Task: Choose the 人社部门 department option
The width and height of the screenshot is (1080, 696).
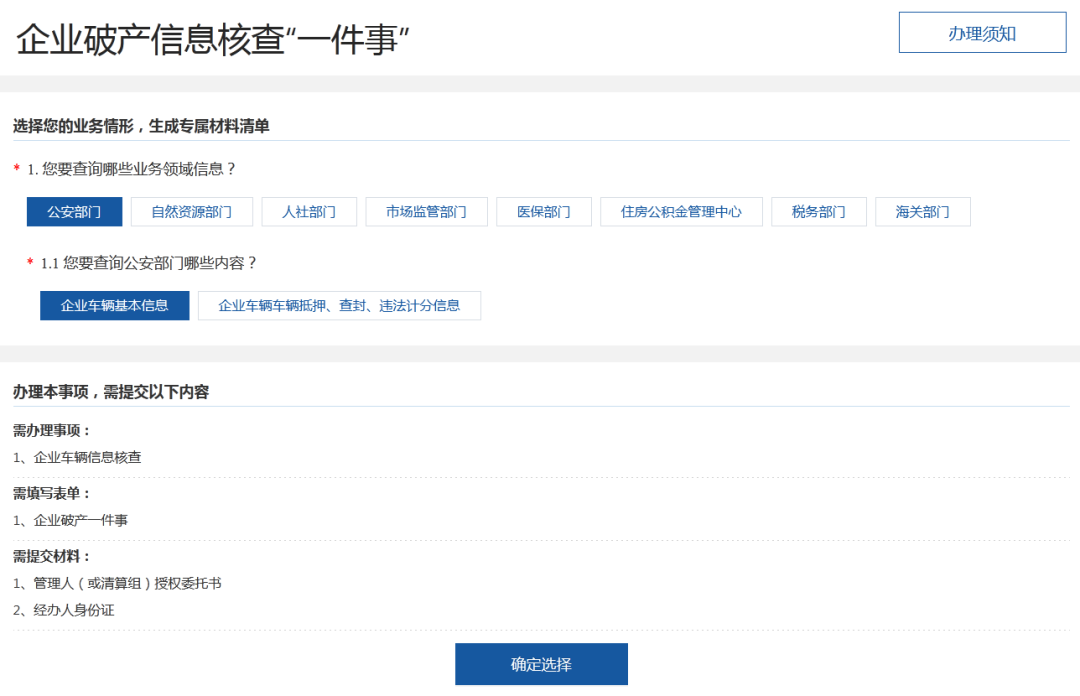Action: tap(309, 212)
